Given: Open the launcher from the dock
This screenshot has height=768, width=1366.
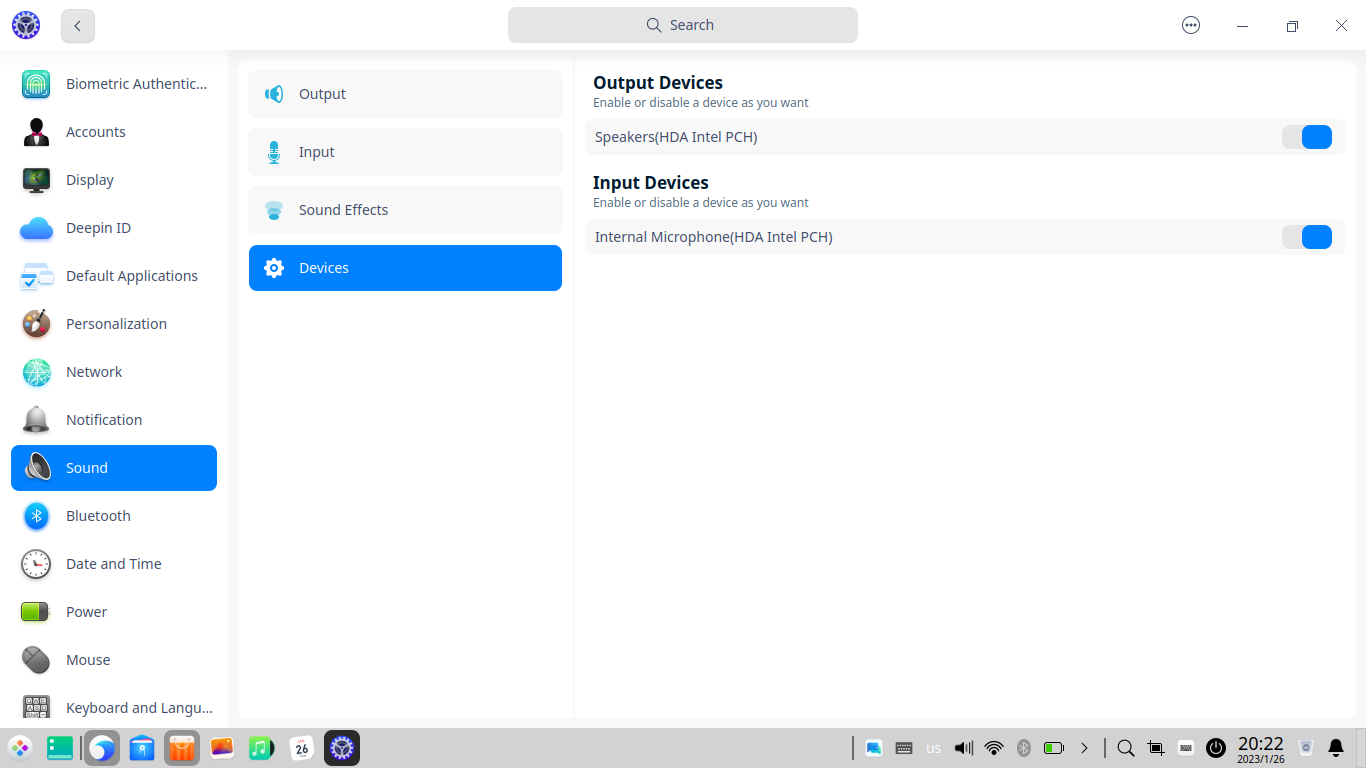Looking at the screenshot, I should 20,748.
